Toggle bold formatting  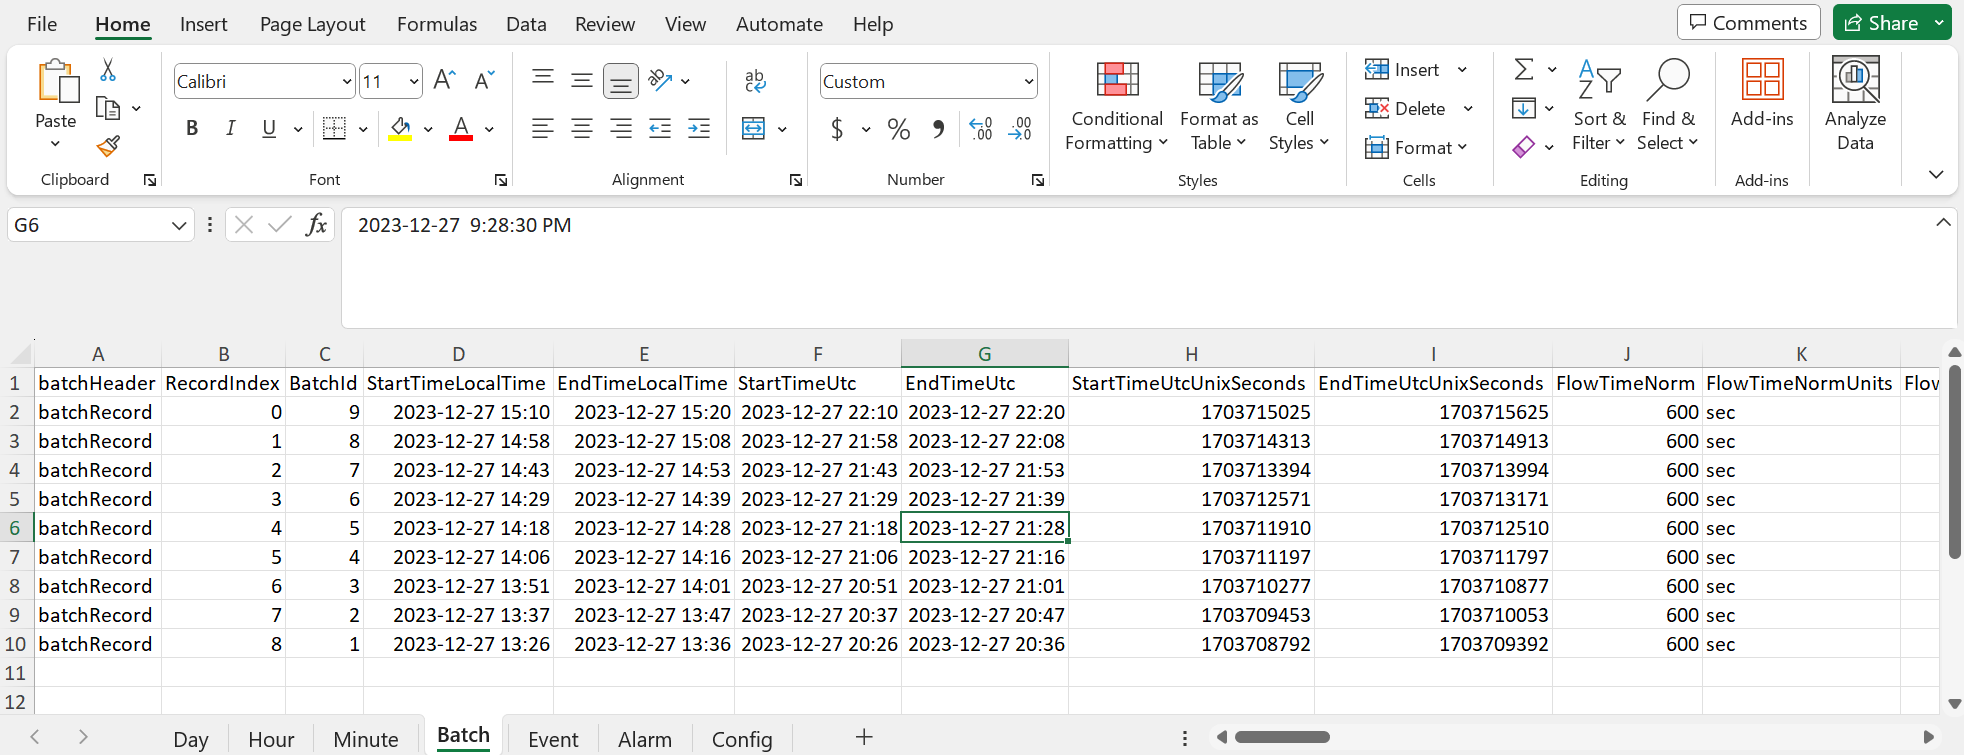(192, 128)
